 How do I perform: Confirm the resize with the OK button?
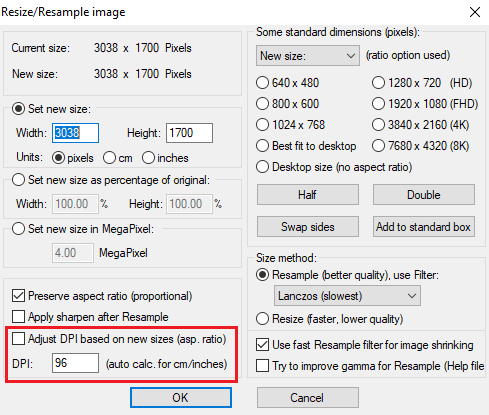[x=181, y=397]
